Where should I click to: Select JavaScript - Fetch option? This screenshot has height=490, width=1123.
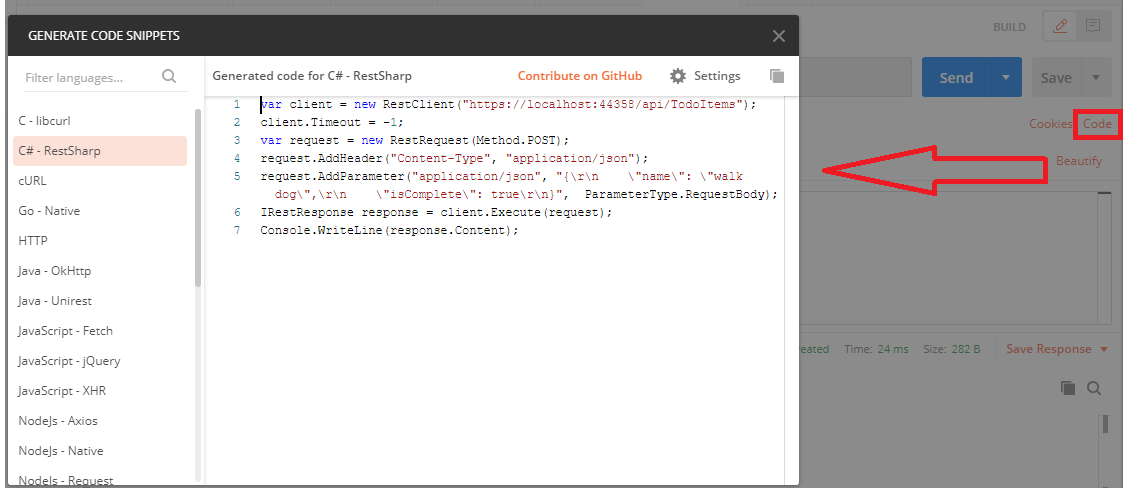[100, 331]
